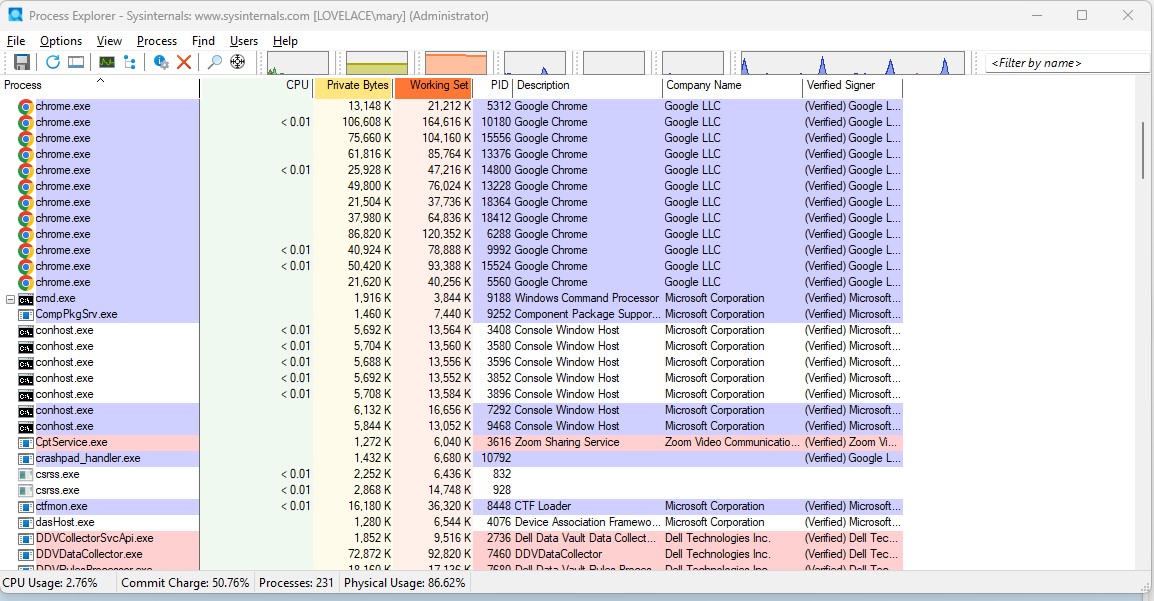Click the csrss.exe icon for PID 832
The height and width of the screenshot is (601, 1154).
(26, 475)
